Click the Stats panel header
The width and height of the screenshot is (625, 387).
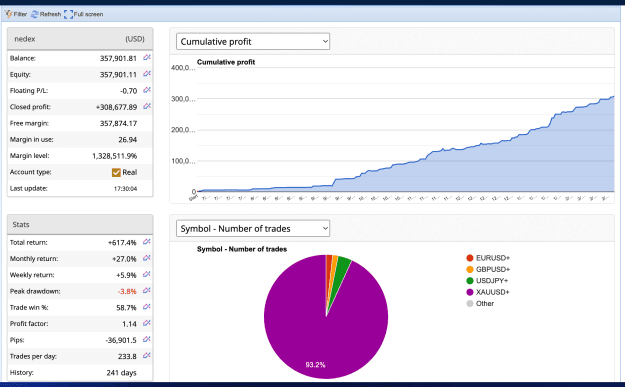[80, 224]
